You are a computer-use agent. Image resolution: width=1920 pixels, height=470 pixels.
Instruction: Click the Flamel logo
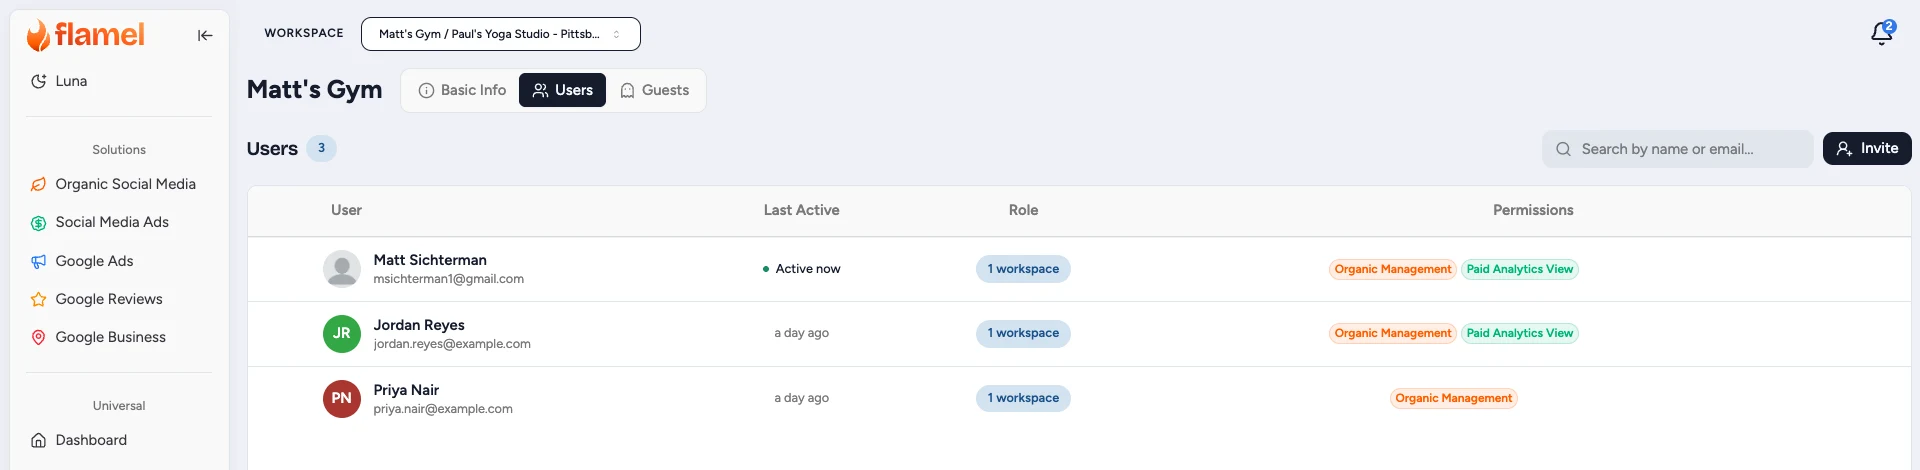[x=85, y=35]
